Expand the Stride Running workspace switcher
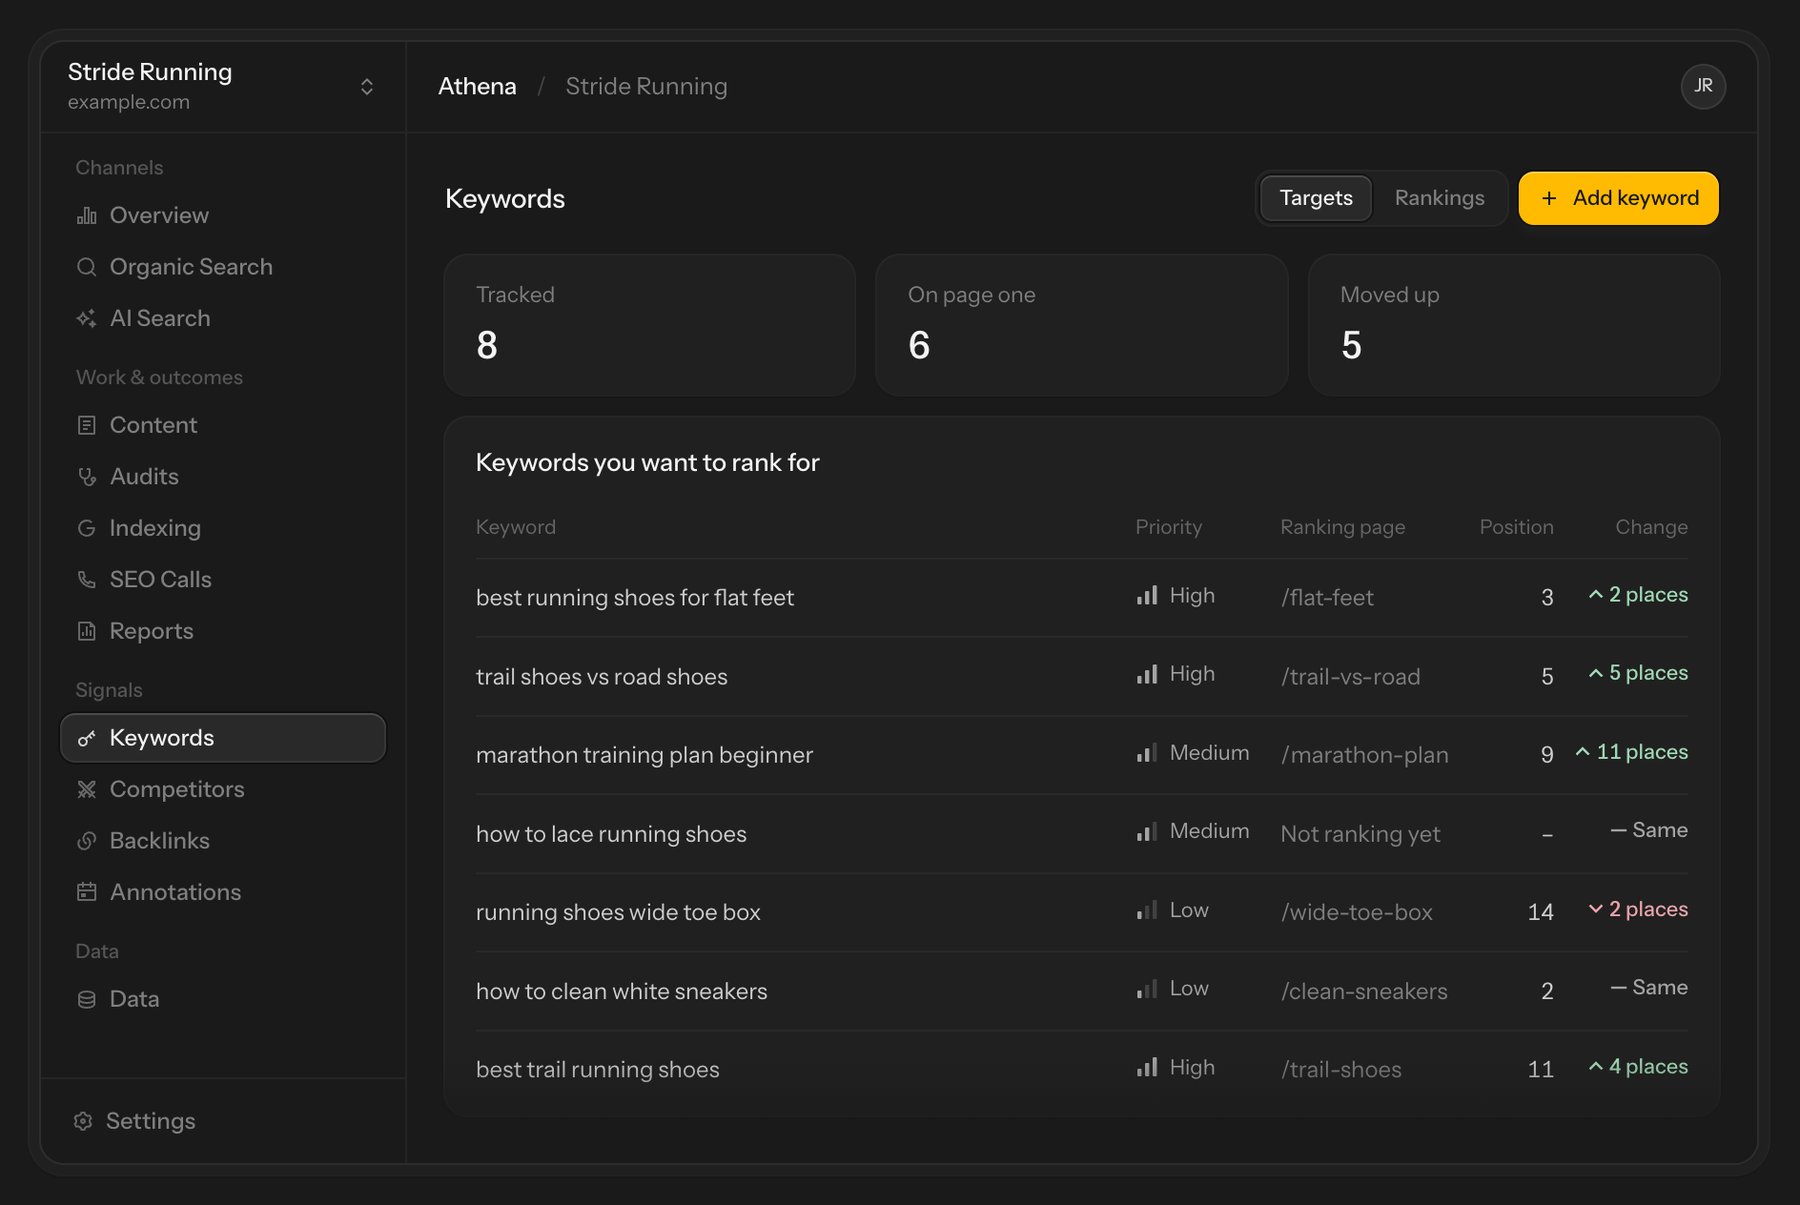Viewport: 1800px width, 1205px height. pyautogui.click(x=367, y=87)
